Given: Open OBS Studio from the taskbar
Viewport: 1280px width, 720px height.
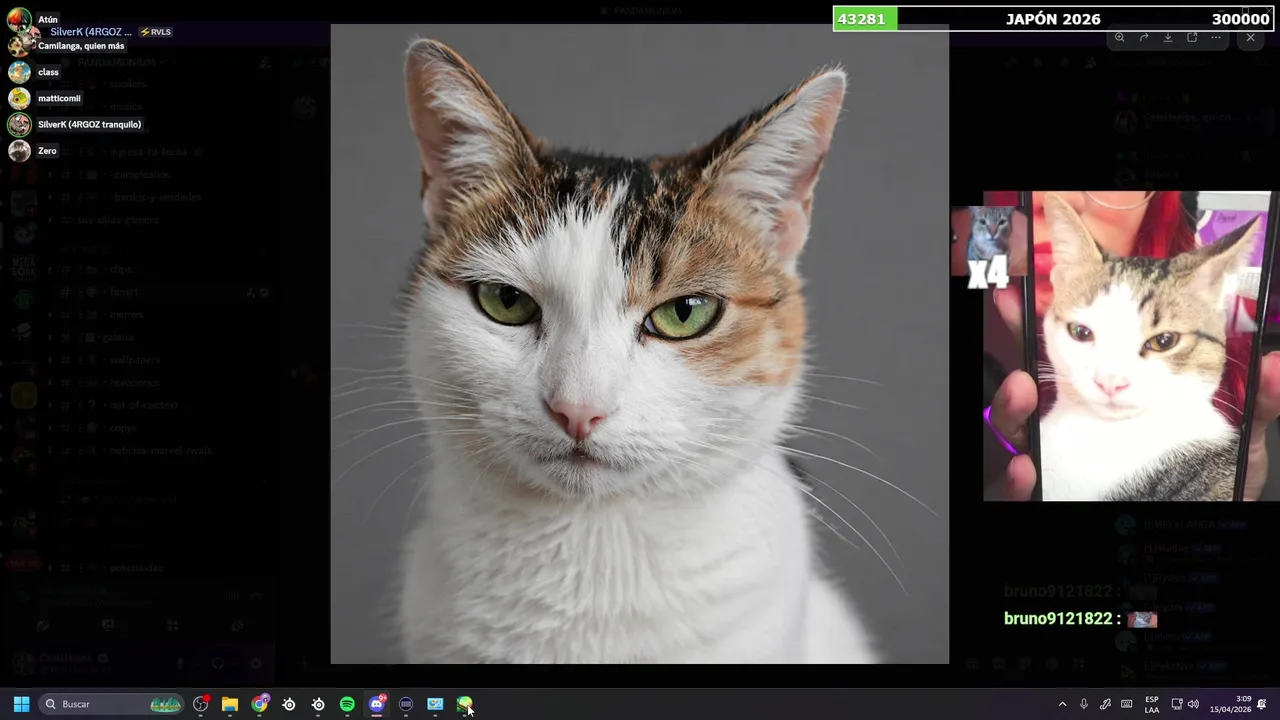Looking at the screenshot, I should (201, 704).
